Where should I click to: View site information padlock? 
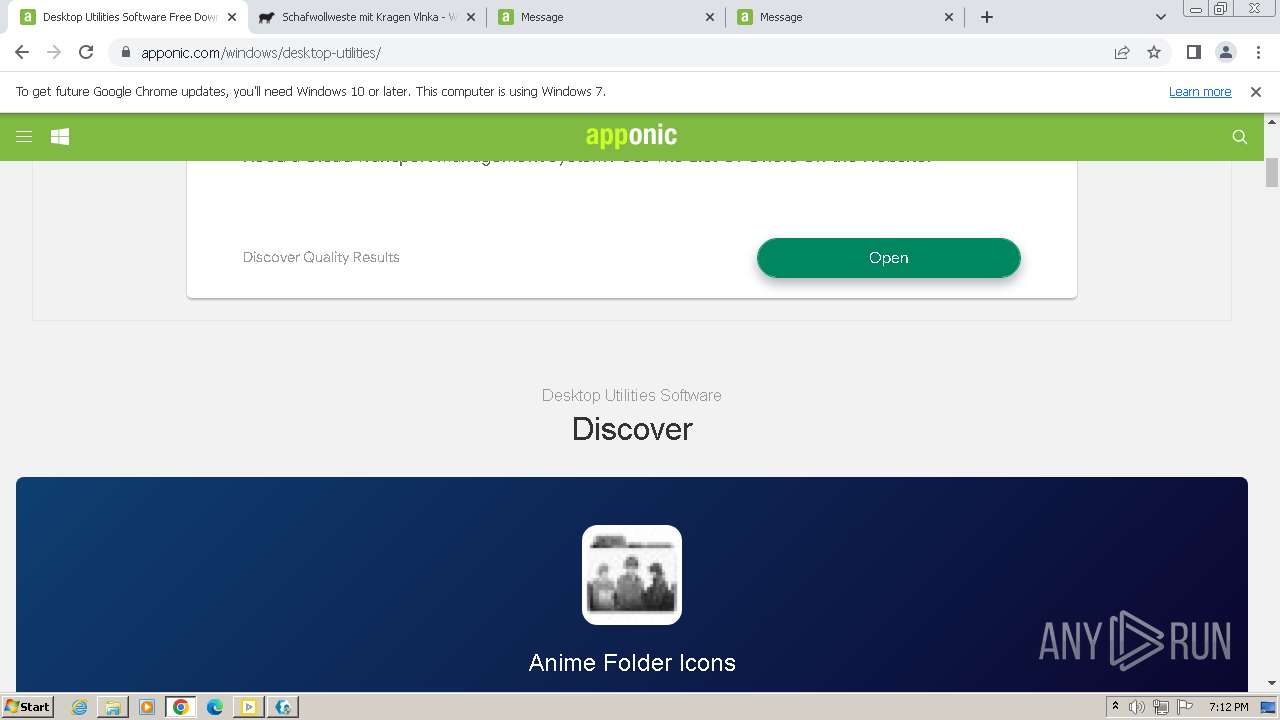point(126,53)
